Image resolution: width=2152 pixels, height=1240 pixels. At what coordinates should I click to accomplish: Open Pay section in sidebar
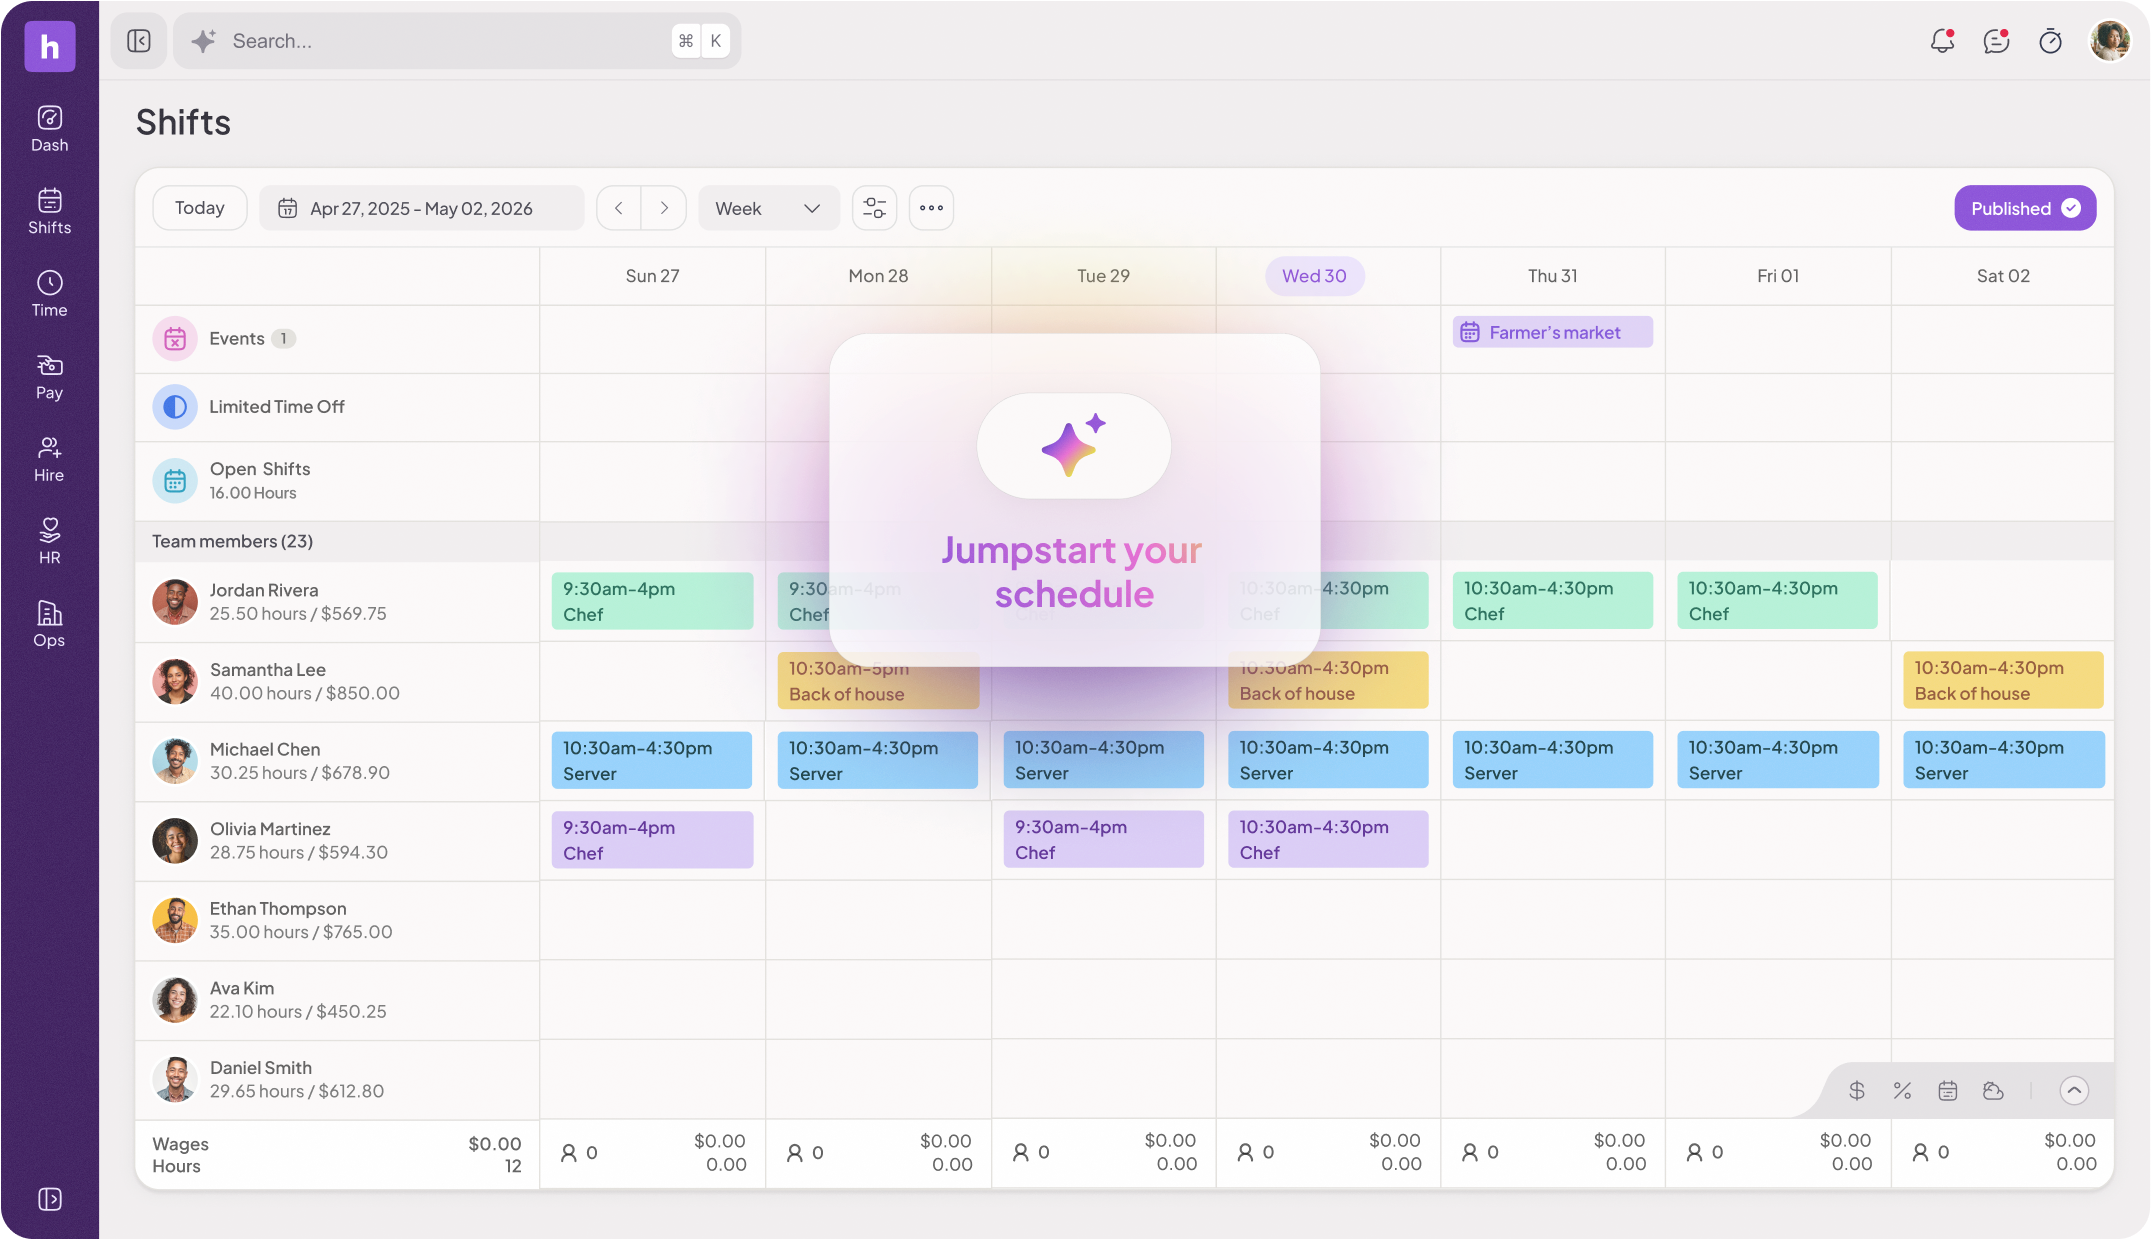pos(50,377)
